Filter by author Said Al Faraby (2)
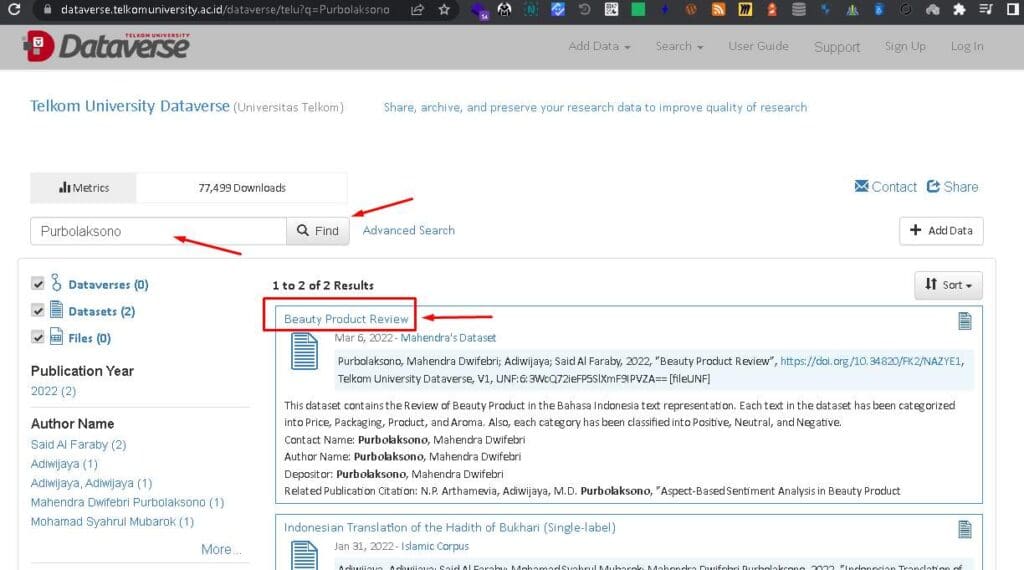 tap(78, 445)
